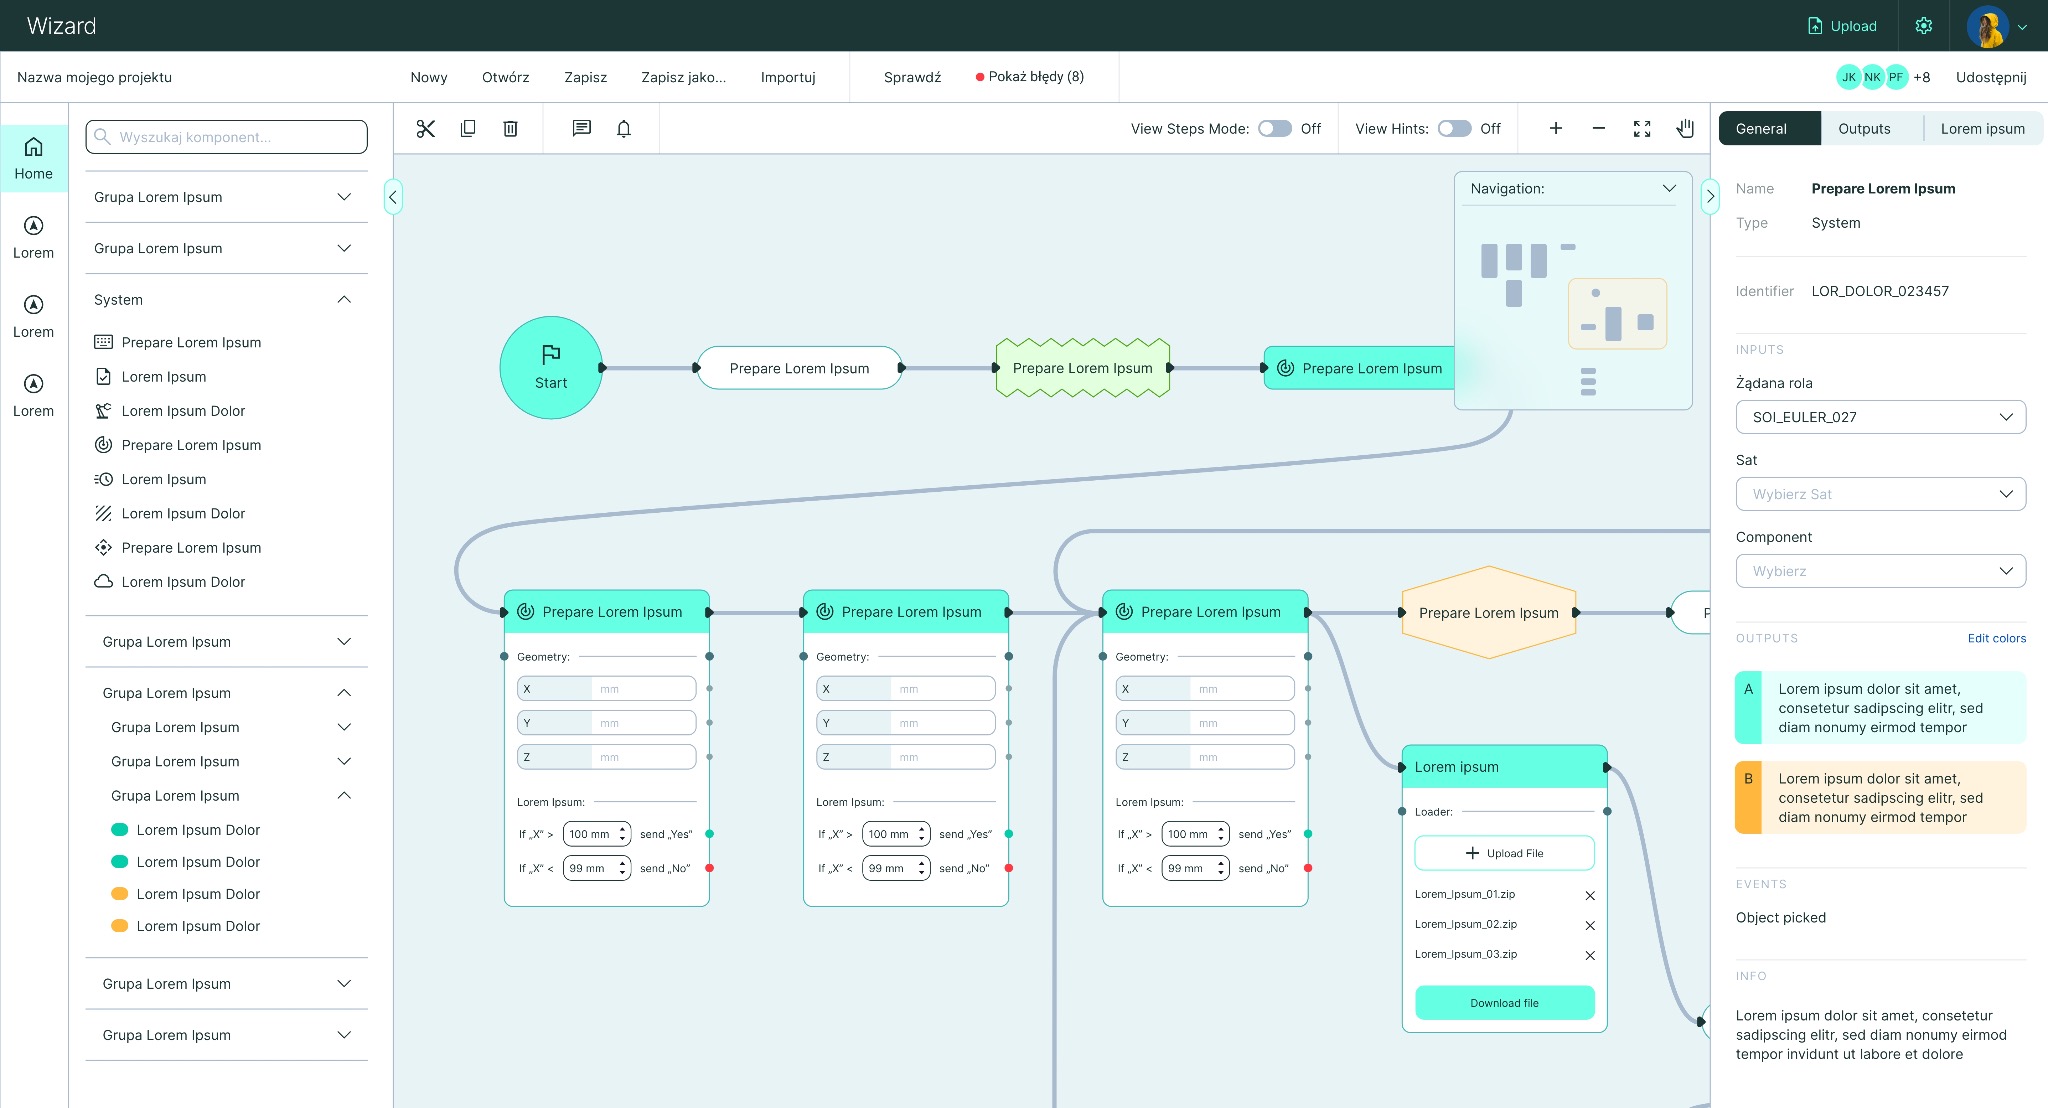Viewport: 2048px width, 1108px height.
Task: Click the orange swatch of output B
Action: [x=1748, y=797]
